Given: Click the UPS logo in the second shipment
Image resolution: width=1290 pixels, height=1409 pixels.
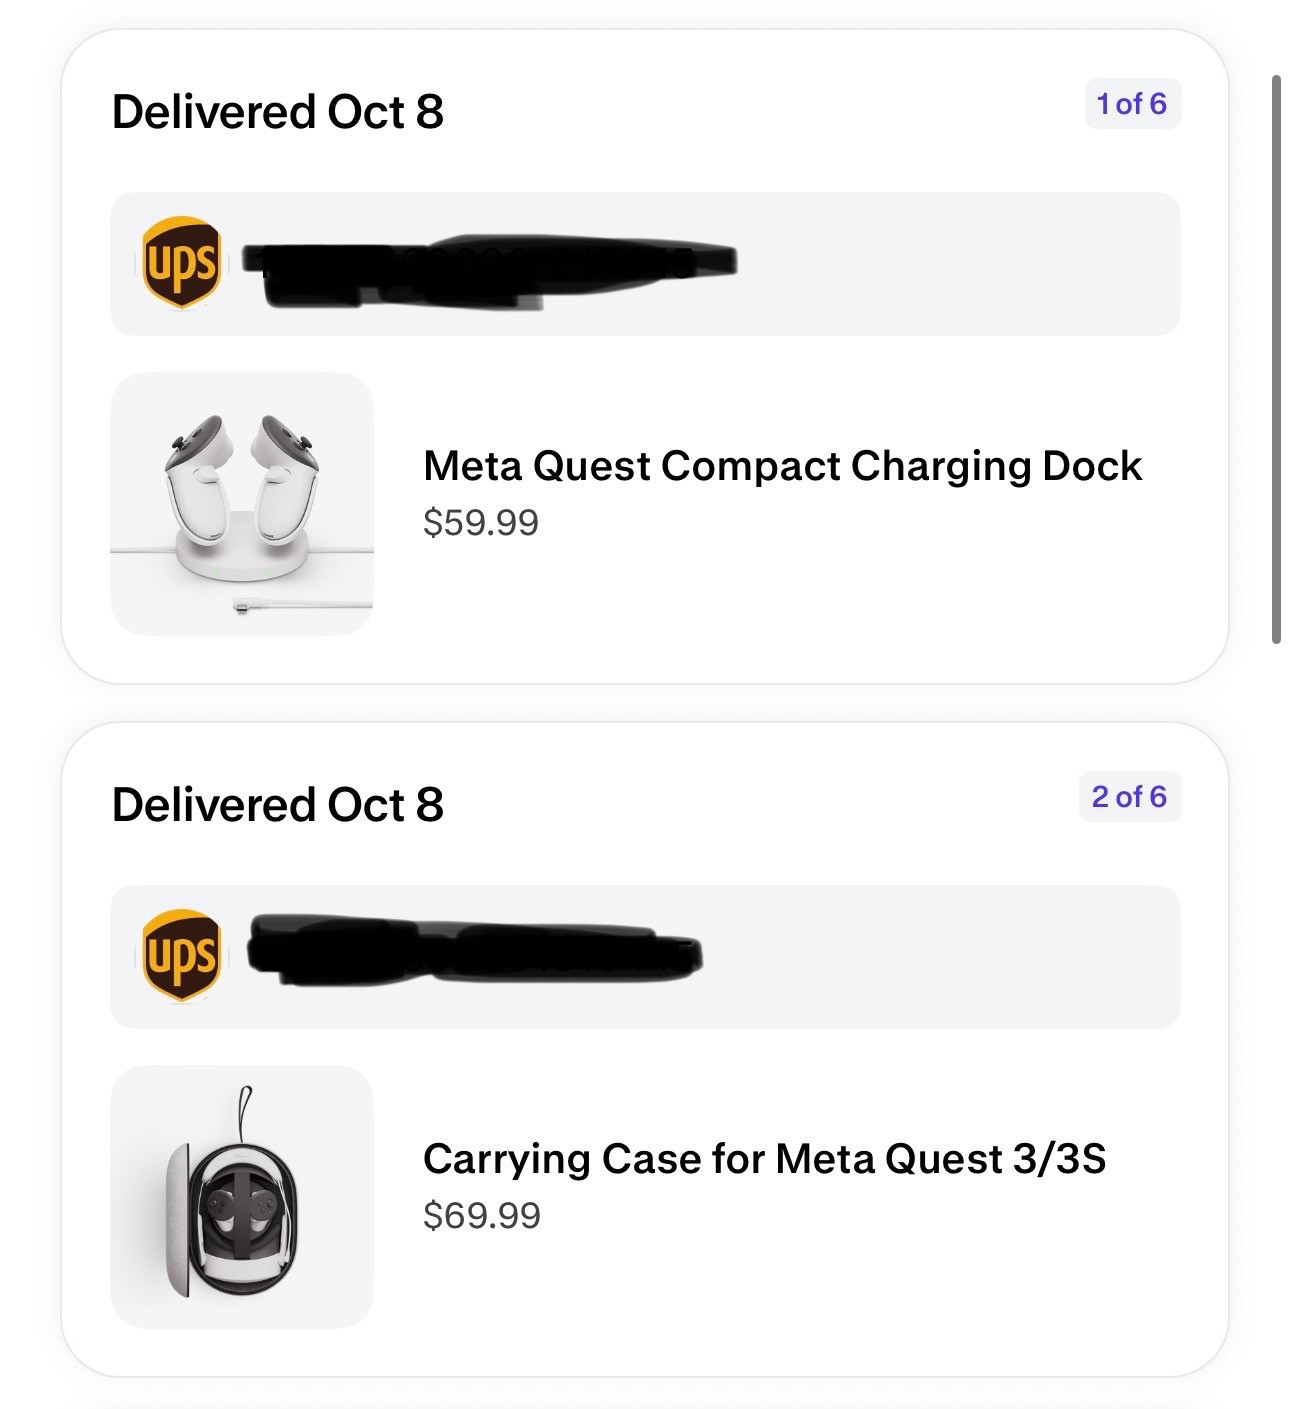Looking at the screenshot, I should coord(181,955).
